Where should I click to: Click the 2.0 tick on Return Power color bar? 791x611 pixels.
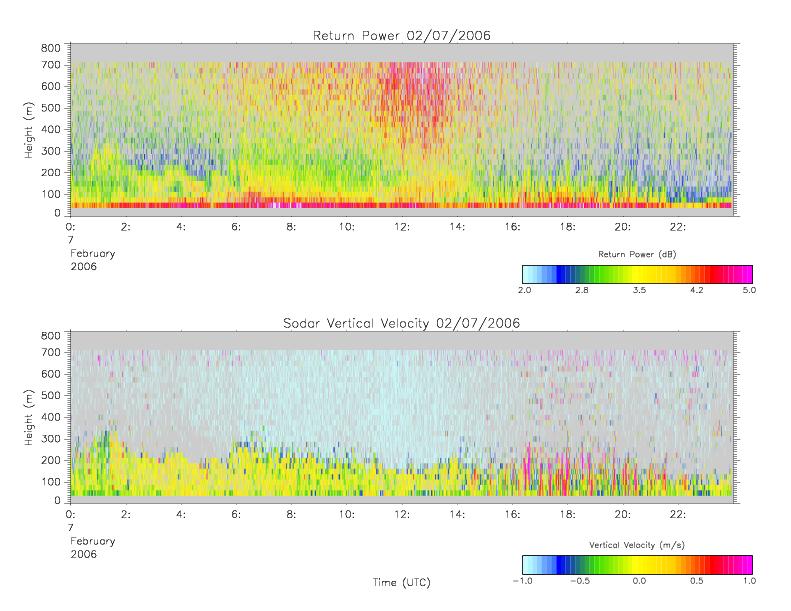coord(525,290)
